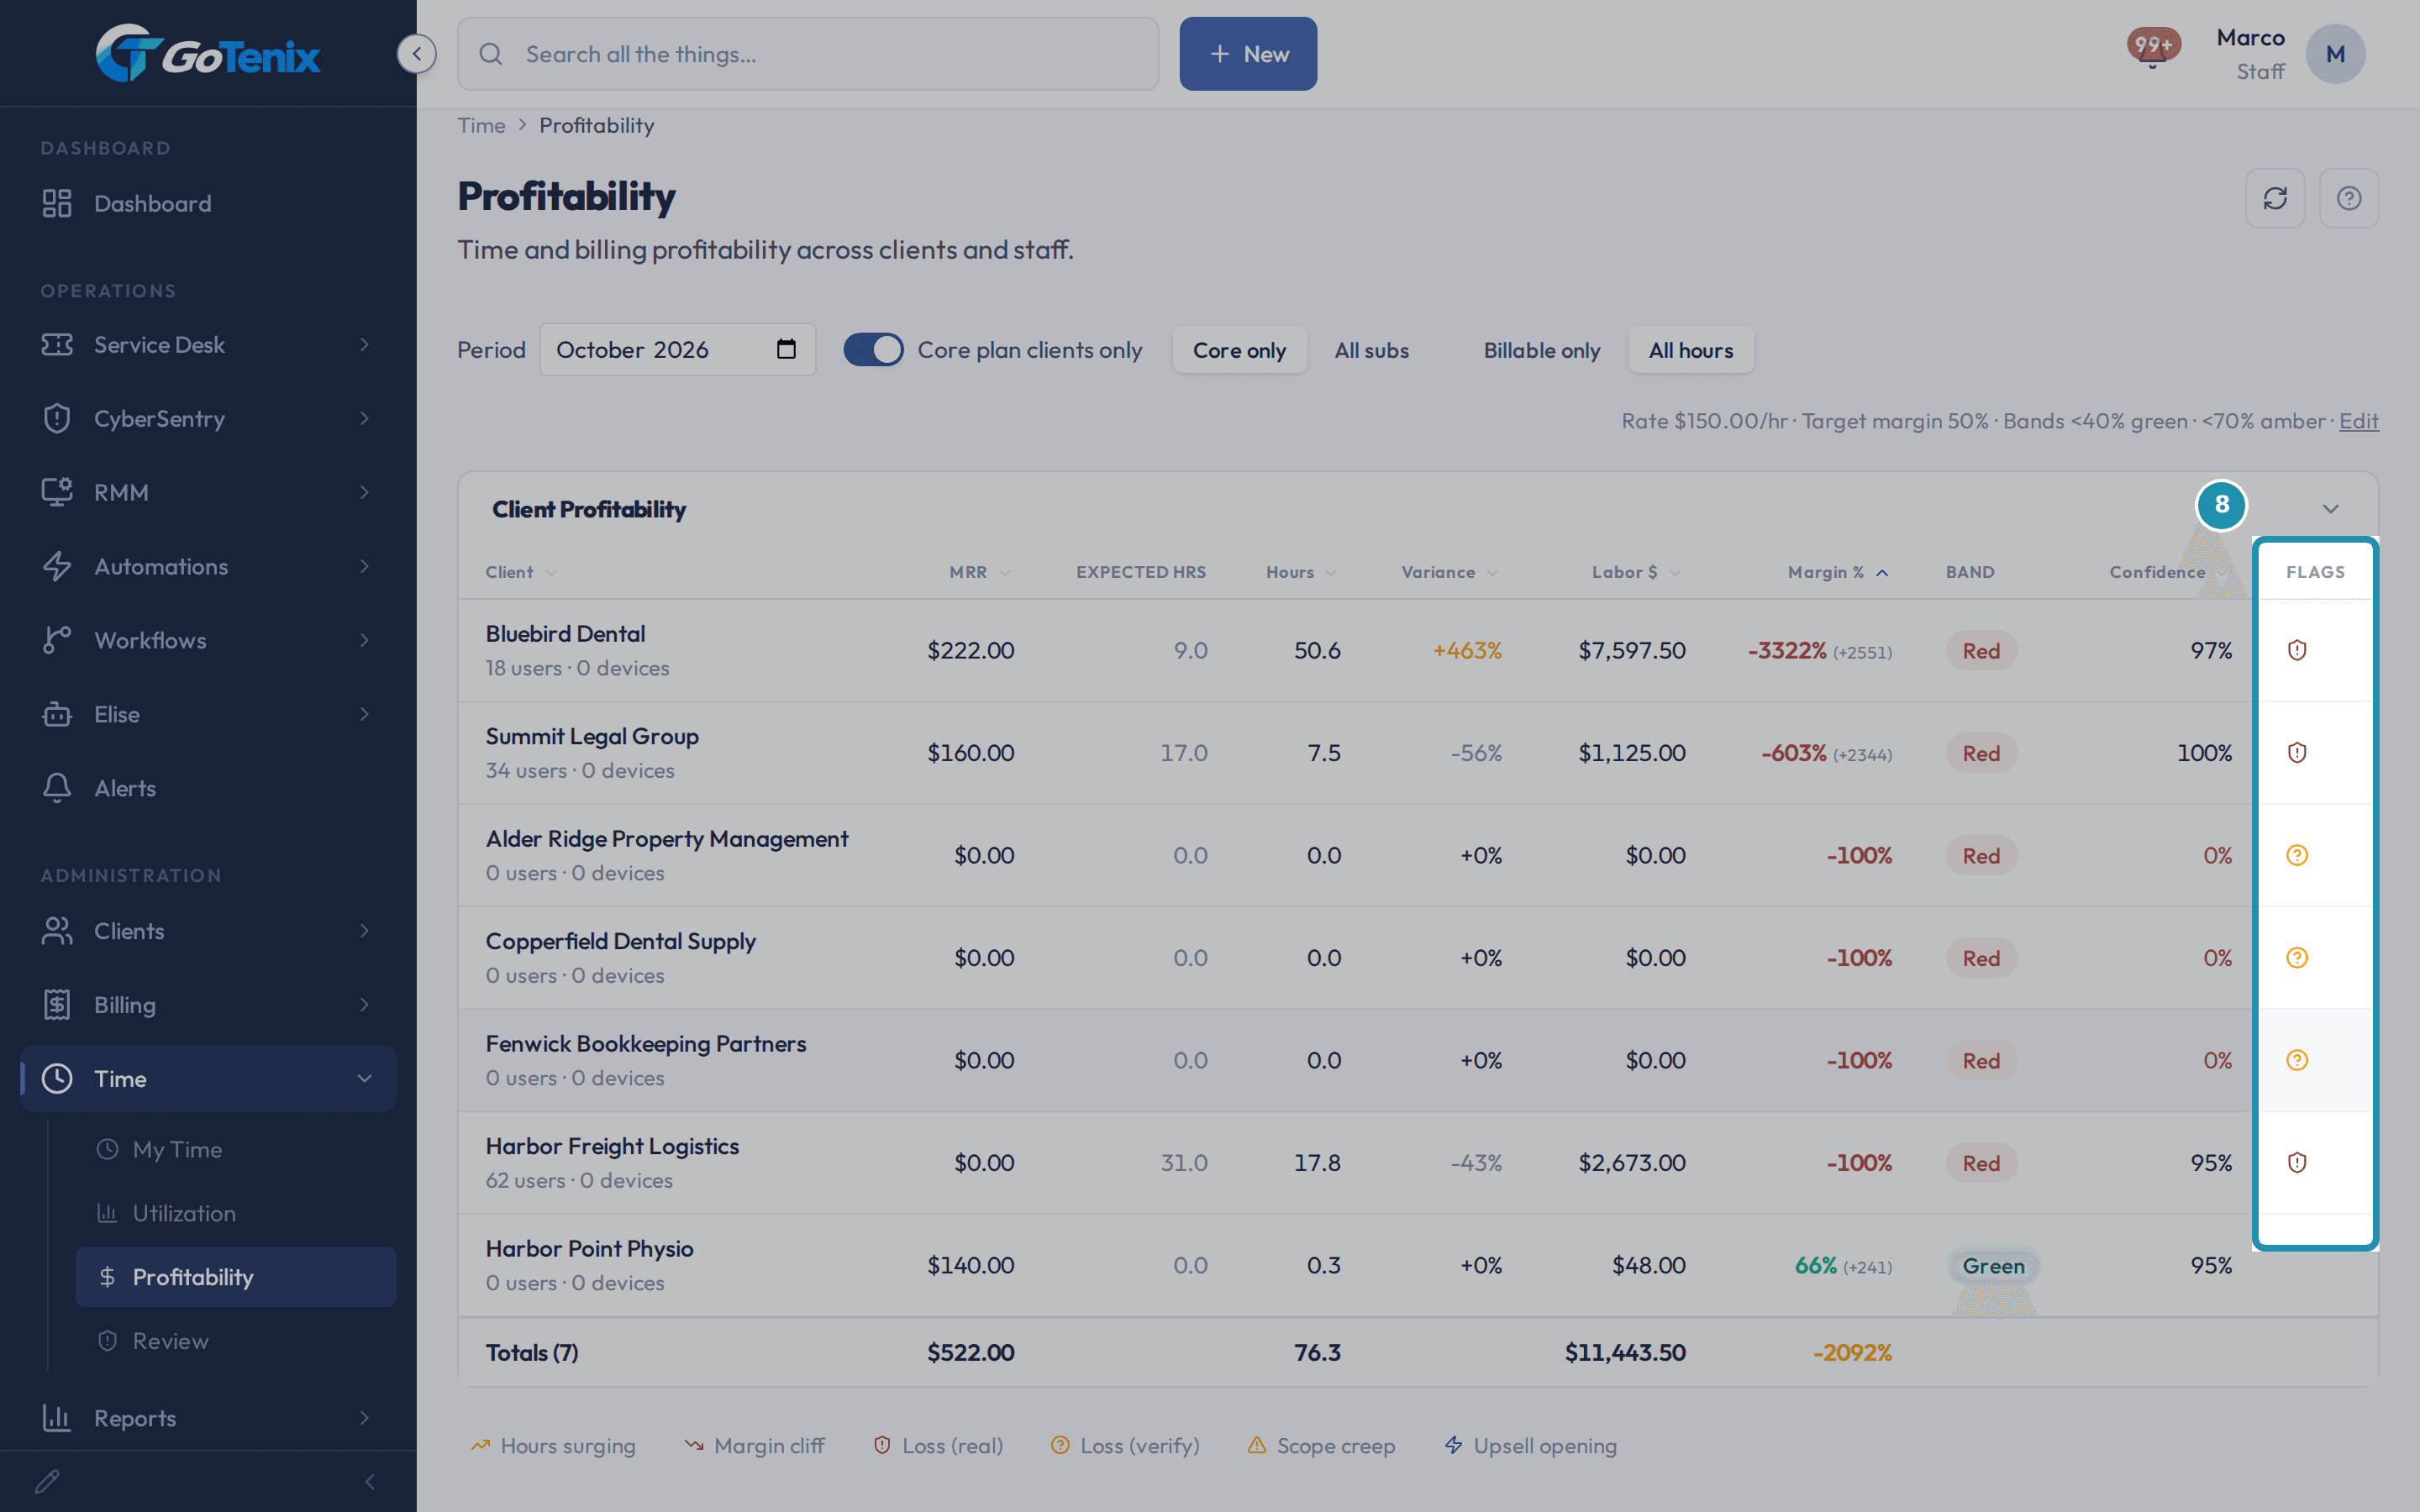The image size is (2420, 1512).
Task: Sort by the Margin % column header
Action: click(x=1838, y=572)
